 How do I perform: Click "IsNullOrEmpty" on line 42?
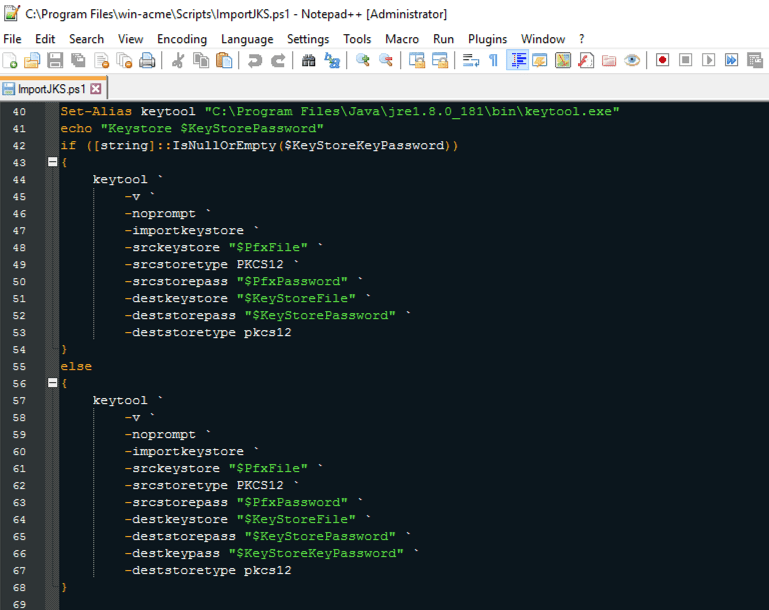point(224,145)
